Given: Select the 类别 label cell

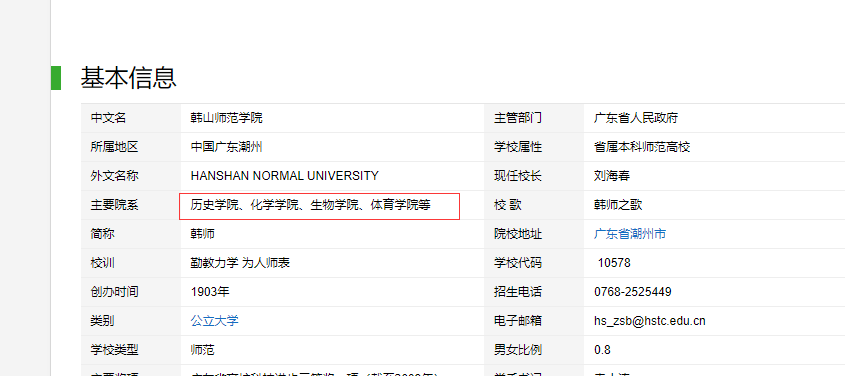Looking at the screenshot, I should [x=131, y=322].
